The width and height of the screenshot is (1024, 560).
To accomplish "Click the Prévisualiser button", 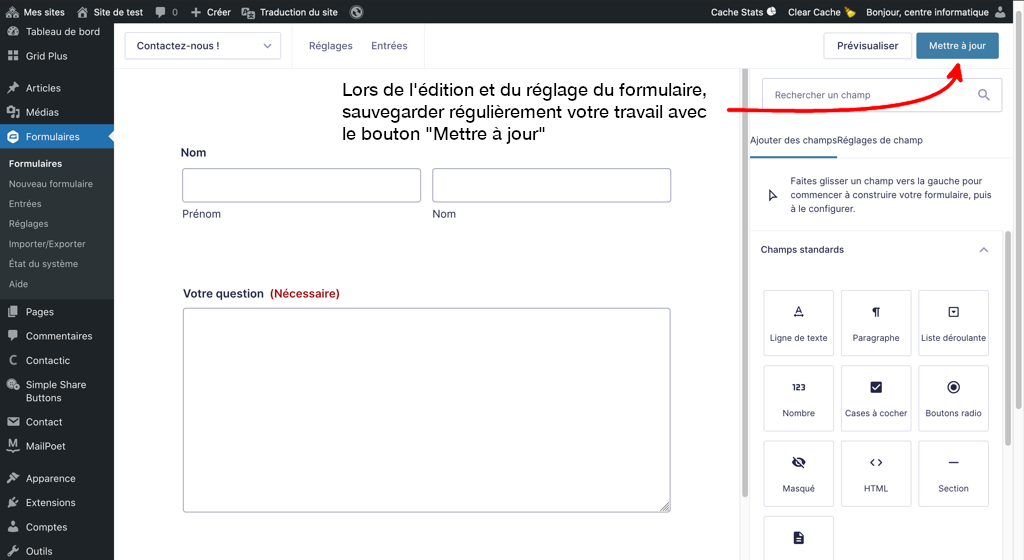I will 867,46.
